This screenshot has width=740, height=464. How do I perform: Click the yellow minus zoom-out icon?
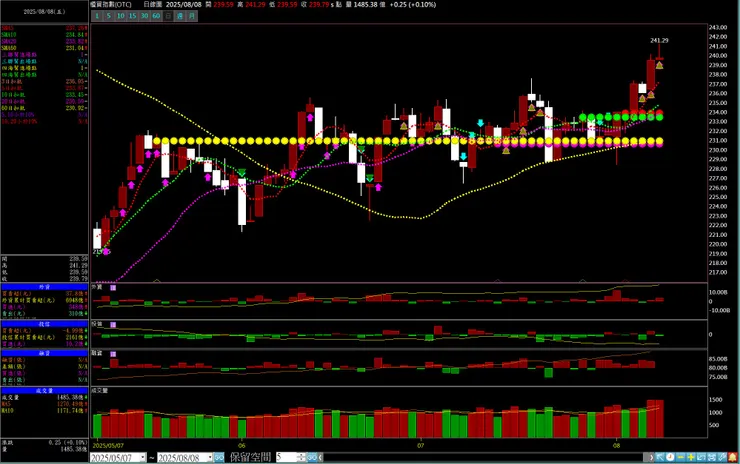681,457
